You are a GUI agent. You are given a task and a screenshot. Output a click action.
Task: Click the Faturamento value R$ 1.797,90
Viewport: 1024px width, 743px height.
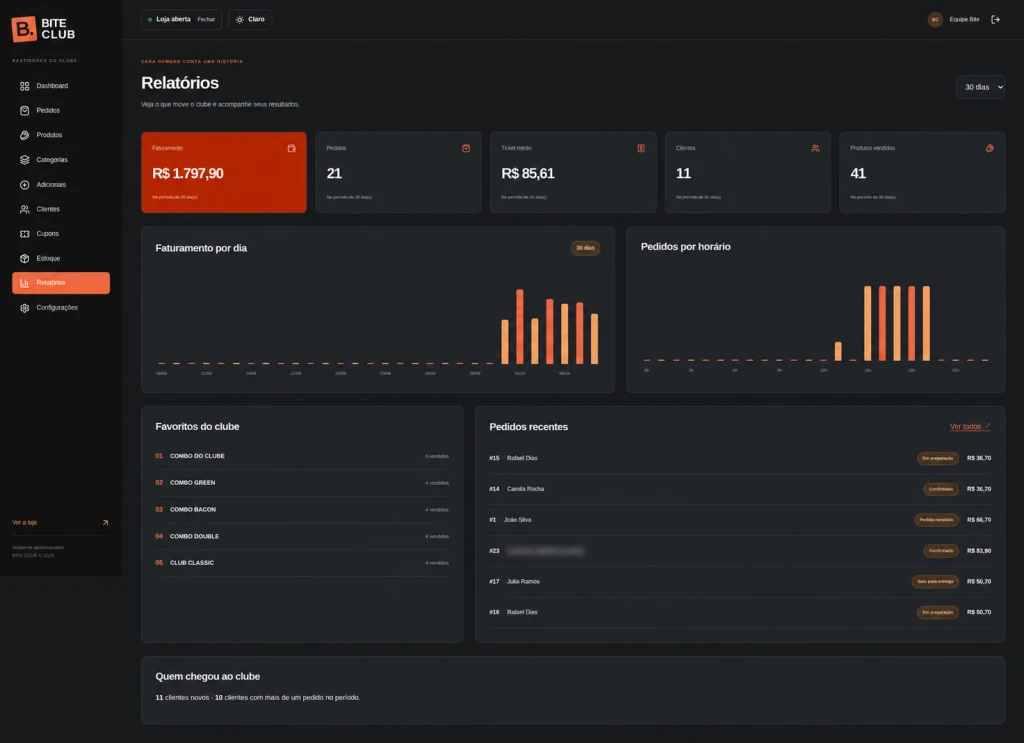coord(187,174)
